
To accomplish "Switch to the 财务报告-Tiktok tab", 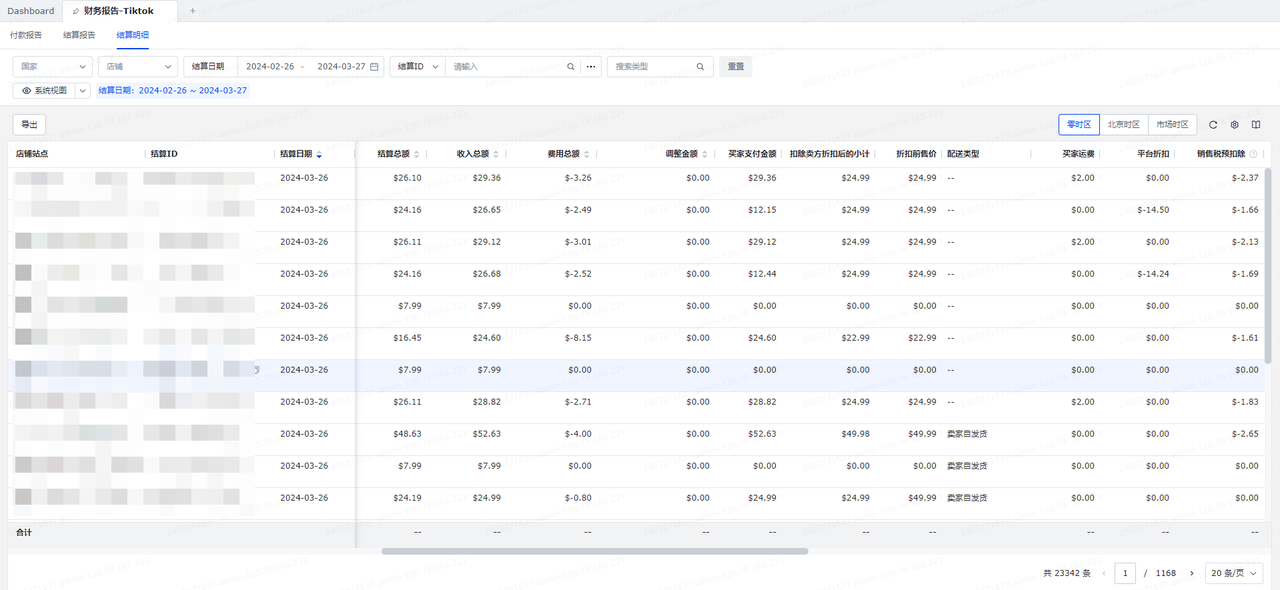I will [119, 11].
